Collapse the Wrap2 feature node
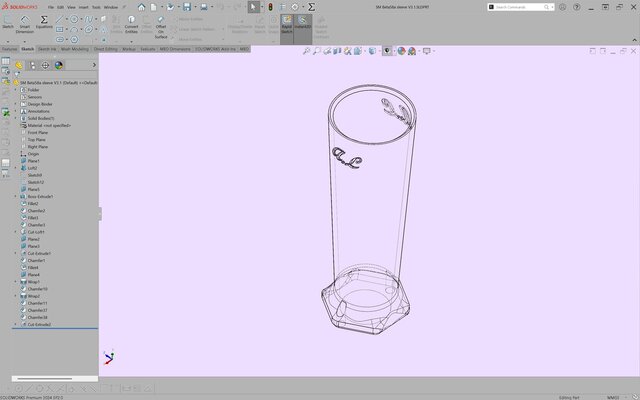Image resolution: width=640 pixels, height=400 pixels. [x=16, y=296]
